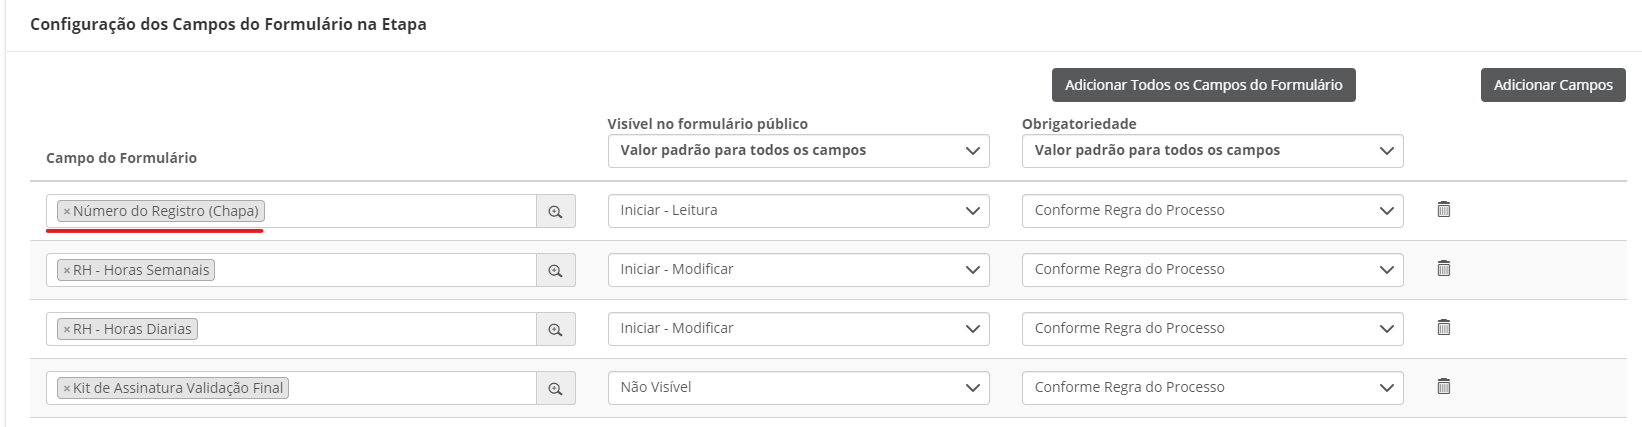Open search for RH - Horas Diarias field
1642x427 pixels.
point(555,329)
